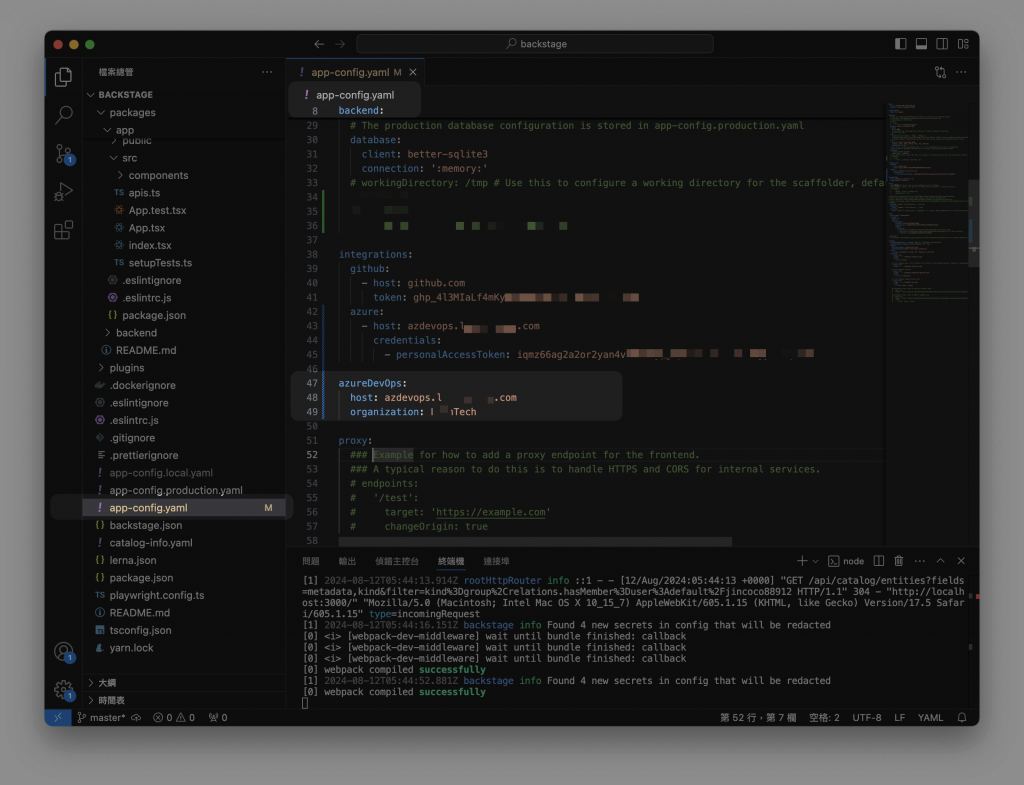Open the Explorer view in activity bar

point(63,77)
